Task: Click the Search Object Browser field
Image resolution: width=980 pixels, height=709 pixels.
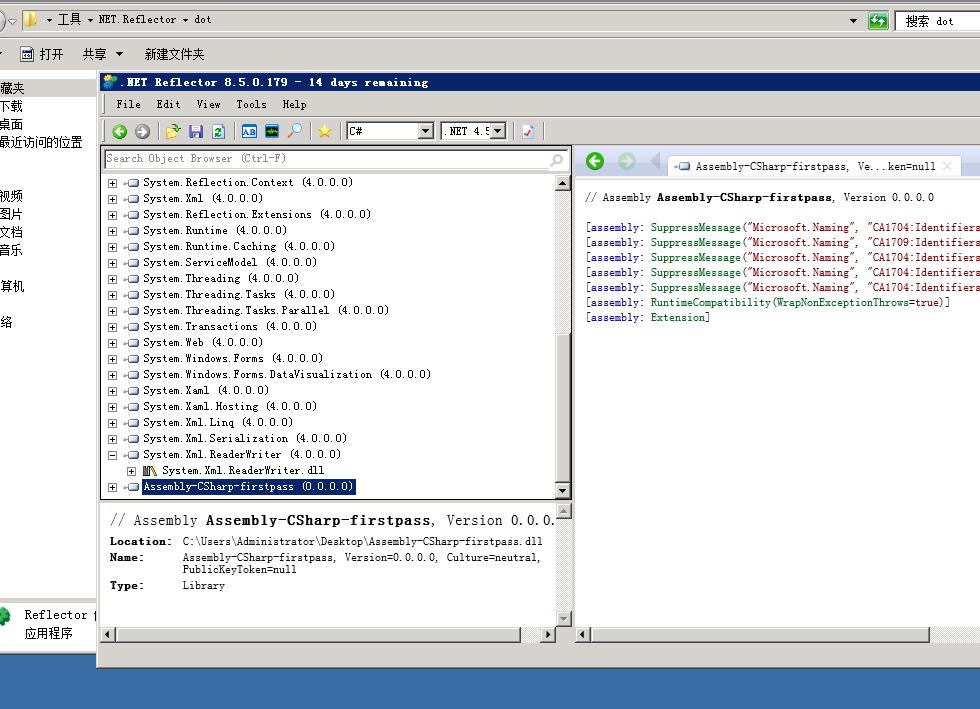Action: [326, 159]
